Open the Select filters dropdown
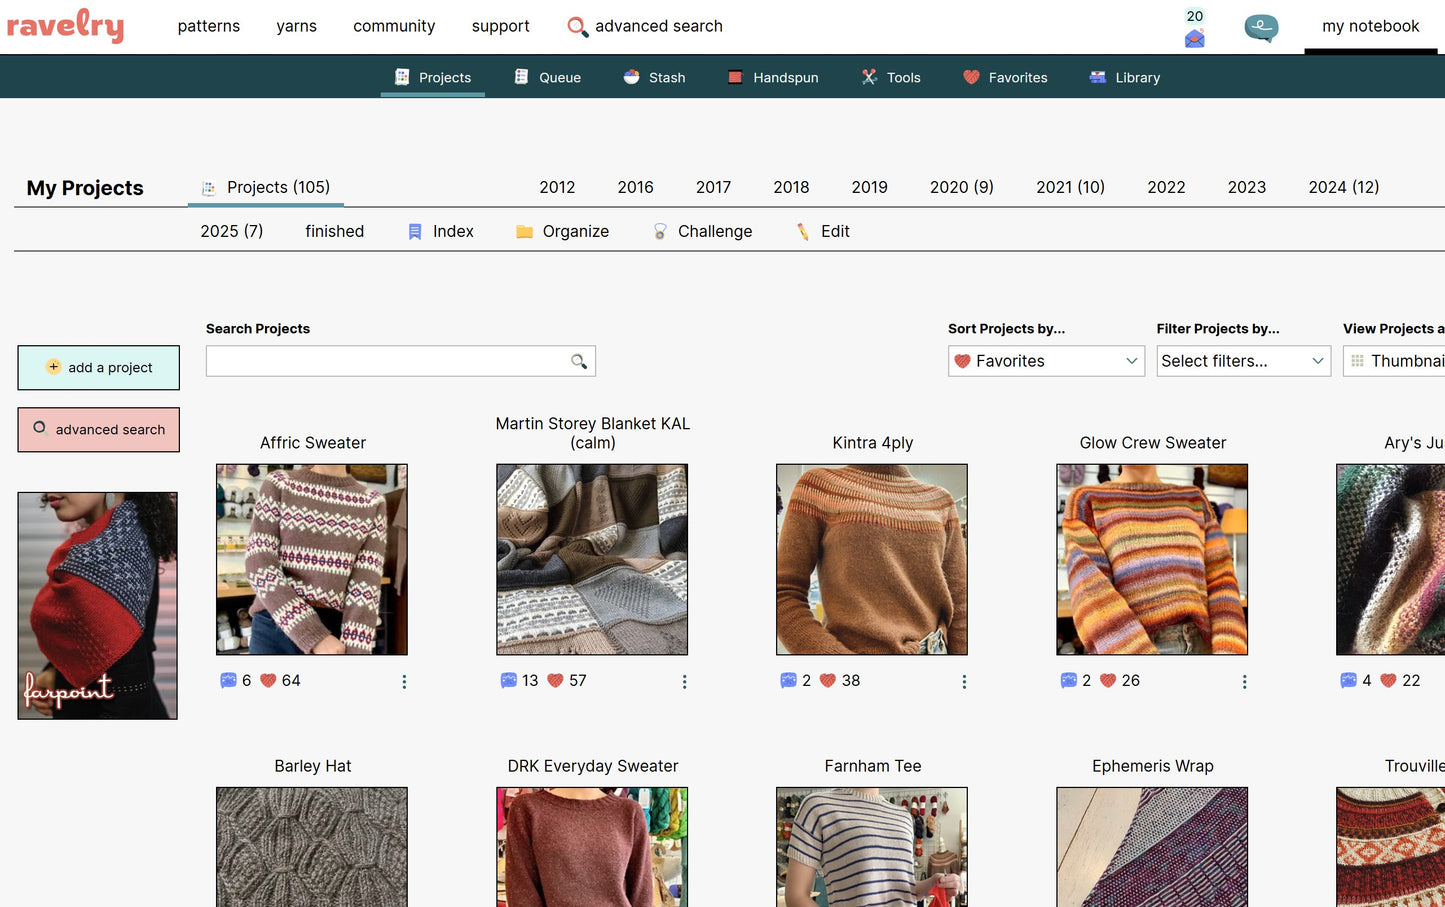 tap(1243, 361)
